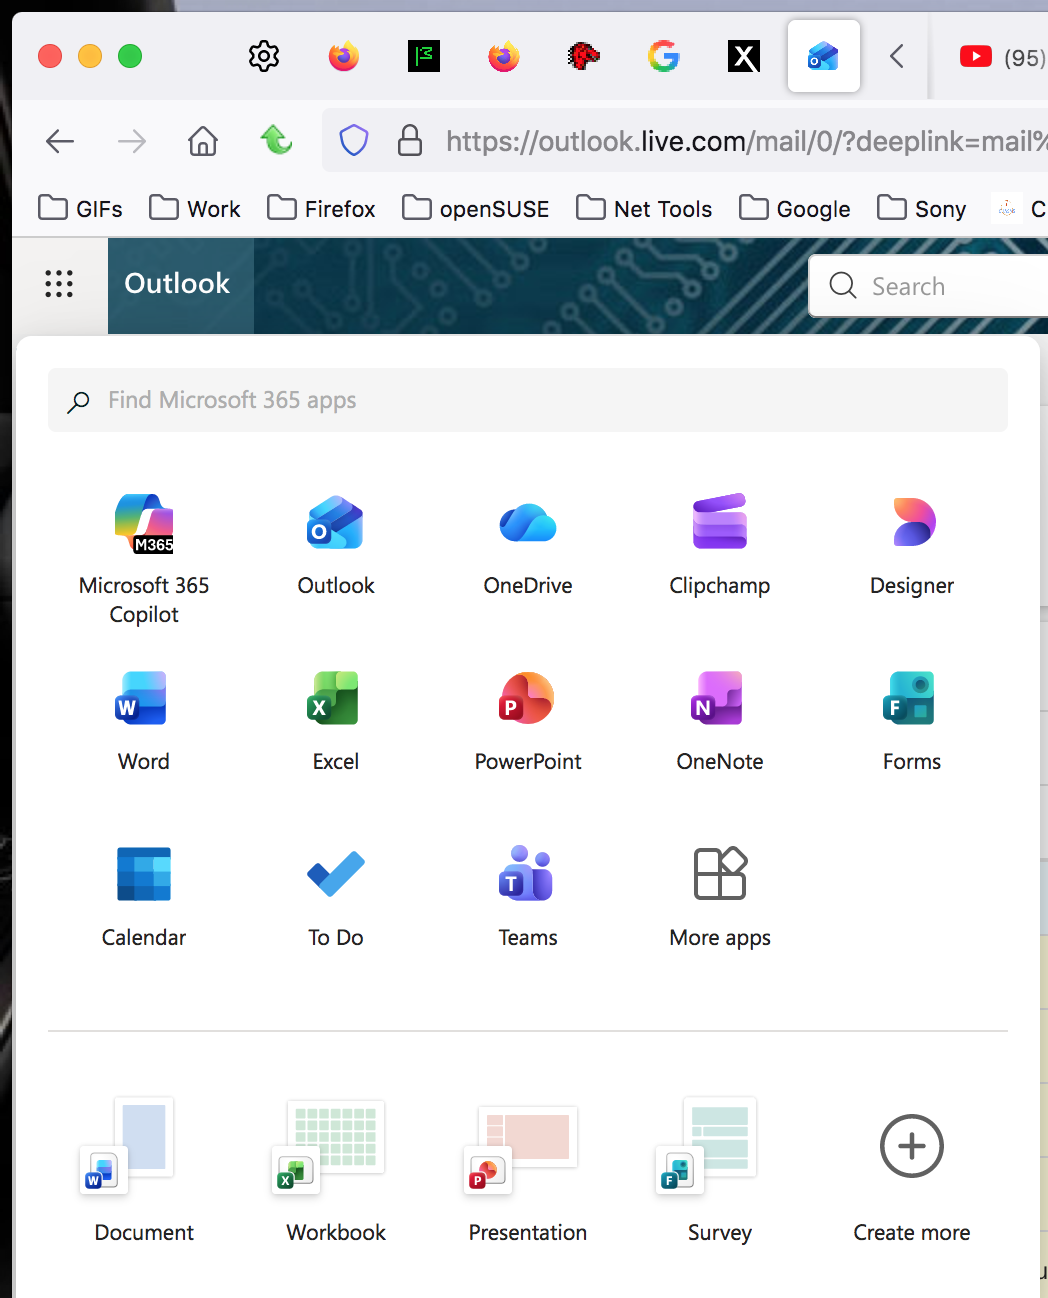Open Excel app
1048x1298 pixels.
coord(336,721)
